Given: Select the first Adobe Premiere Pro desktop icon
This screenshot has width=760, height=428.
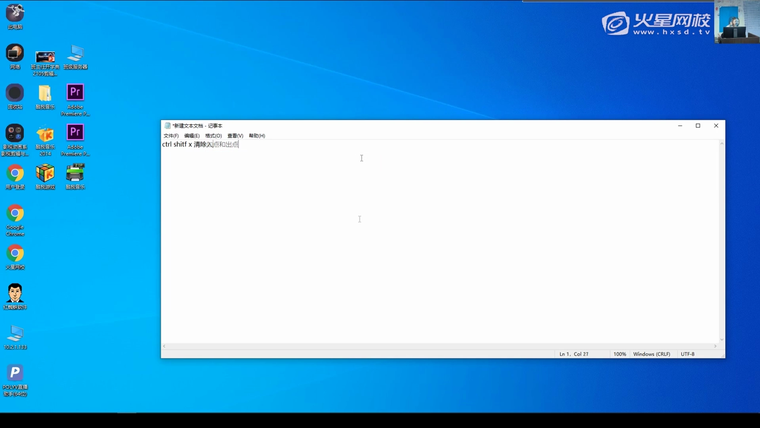Looking at the screenshot, I should click(75, 93).
